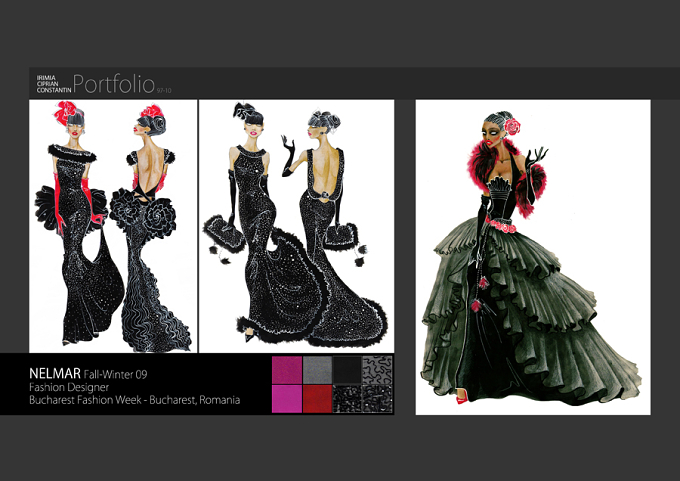Click the 'IRIMIA CIPRIAN CONSTANTIN' name text
Screen dimensions: 680x481
coord(54,84)
